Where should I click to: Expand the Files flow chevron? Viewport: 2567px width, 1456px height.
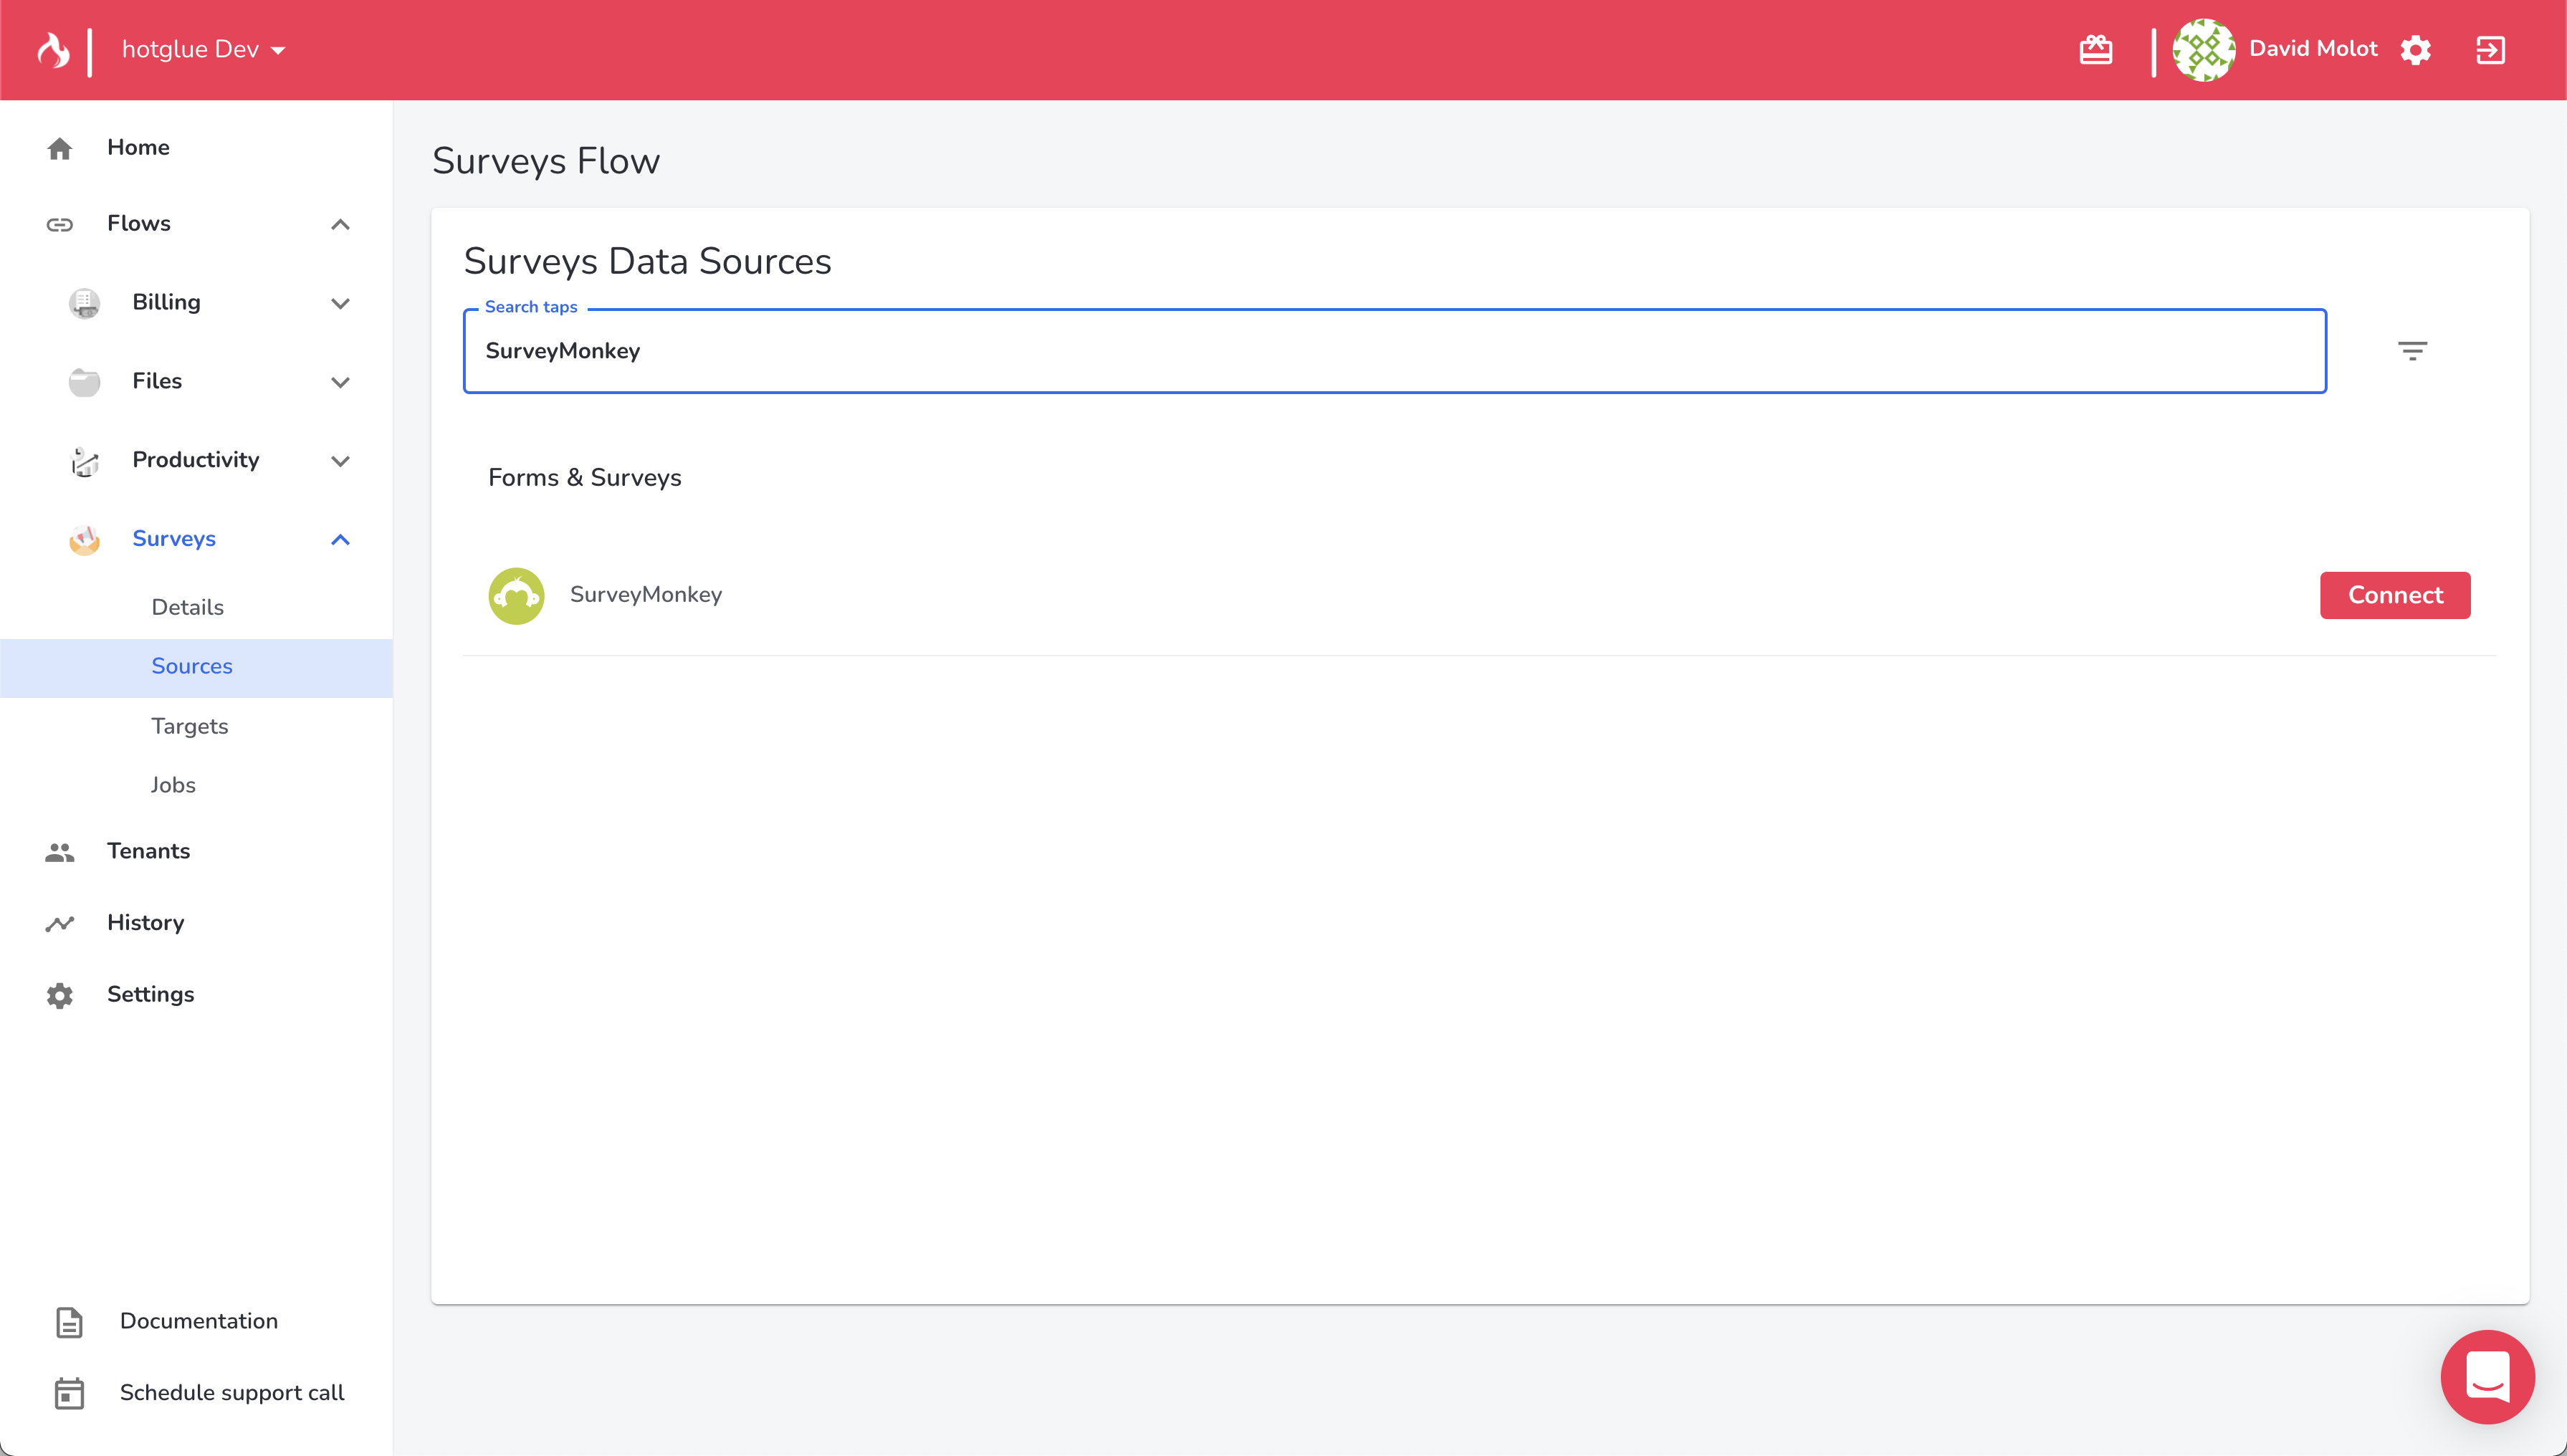pos(340,382)
